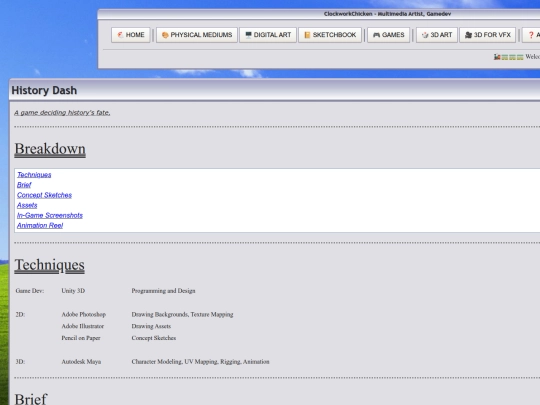
Task: Navigate to 3D FOR VFX
Action: tap(487, 35)
